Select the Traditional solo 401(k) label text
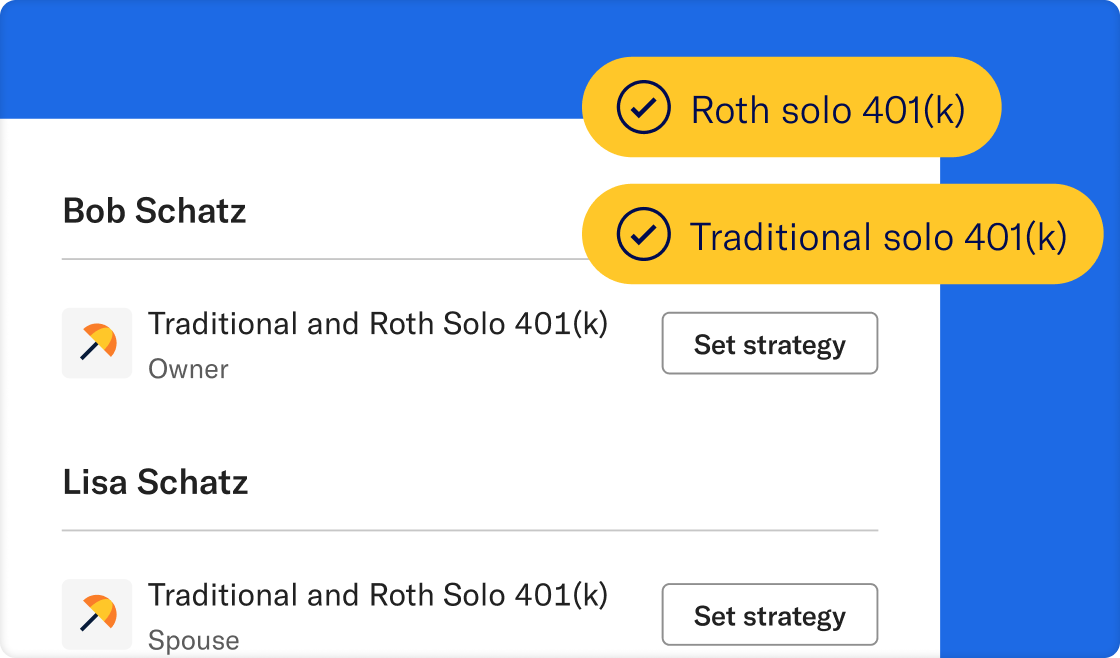Image resolution: width=1120 pixels, height=658 pixels. coord(878,237)
